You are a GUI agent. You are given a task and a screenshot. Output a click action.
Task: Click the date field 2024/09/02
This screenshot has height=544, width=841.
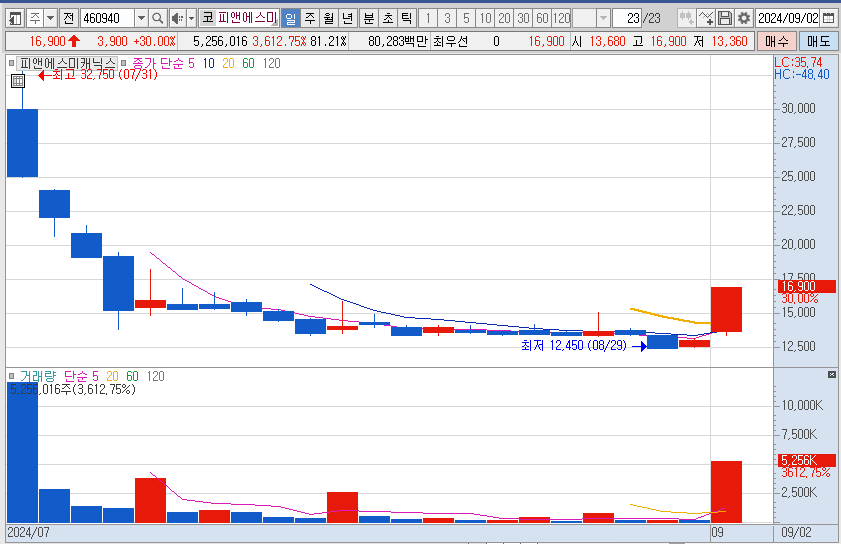788,19
